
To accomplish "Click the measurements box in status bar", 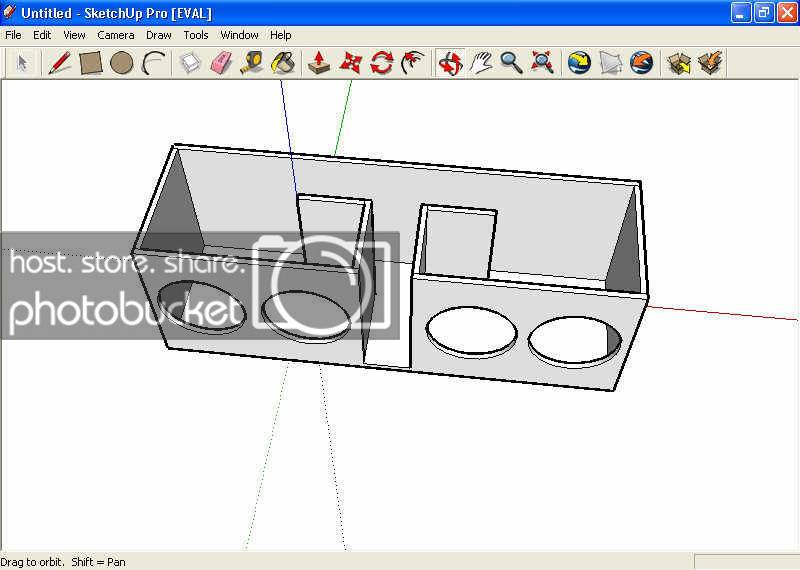I will (746, 562).
